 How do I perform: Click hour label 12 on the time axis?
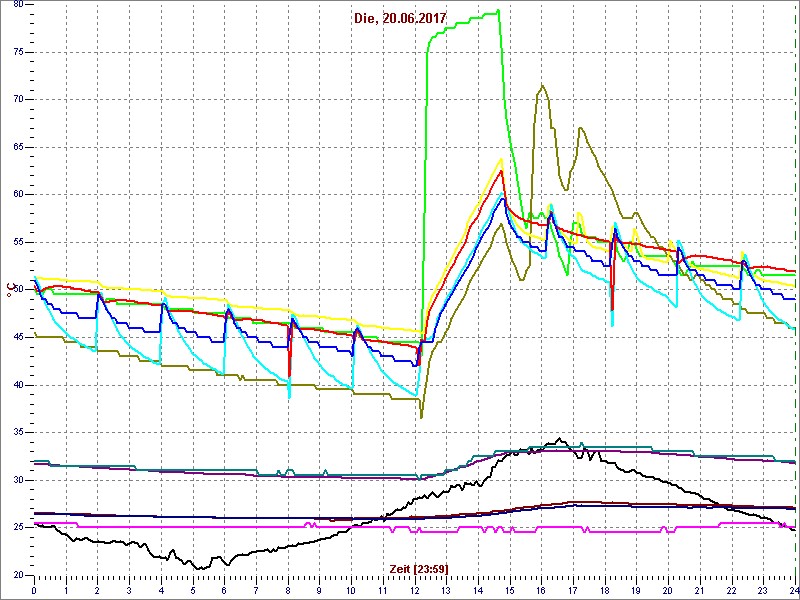[415, 591]
